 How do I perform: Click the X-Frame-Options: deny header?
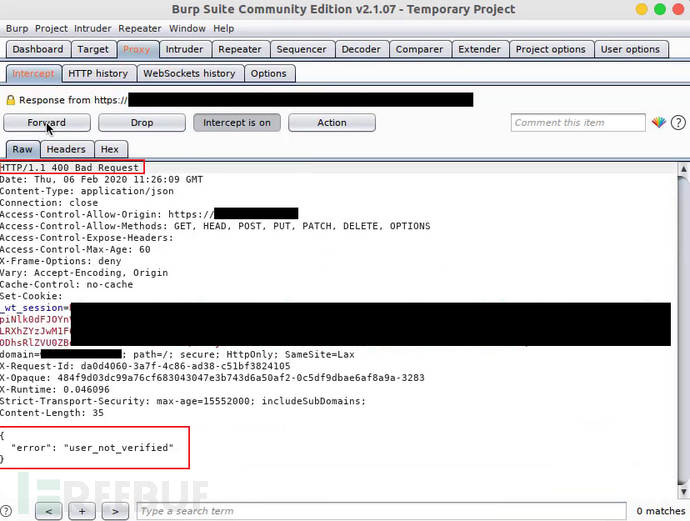(x=61, y=261)
